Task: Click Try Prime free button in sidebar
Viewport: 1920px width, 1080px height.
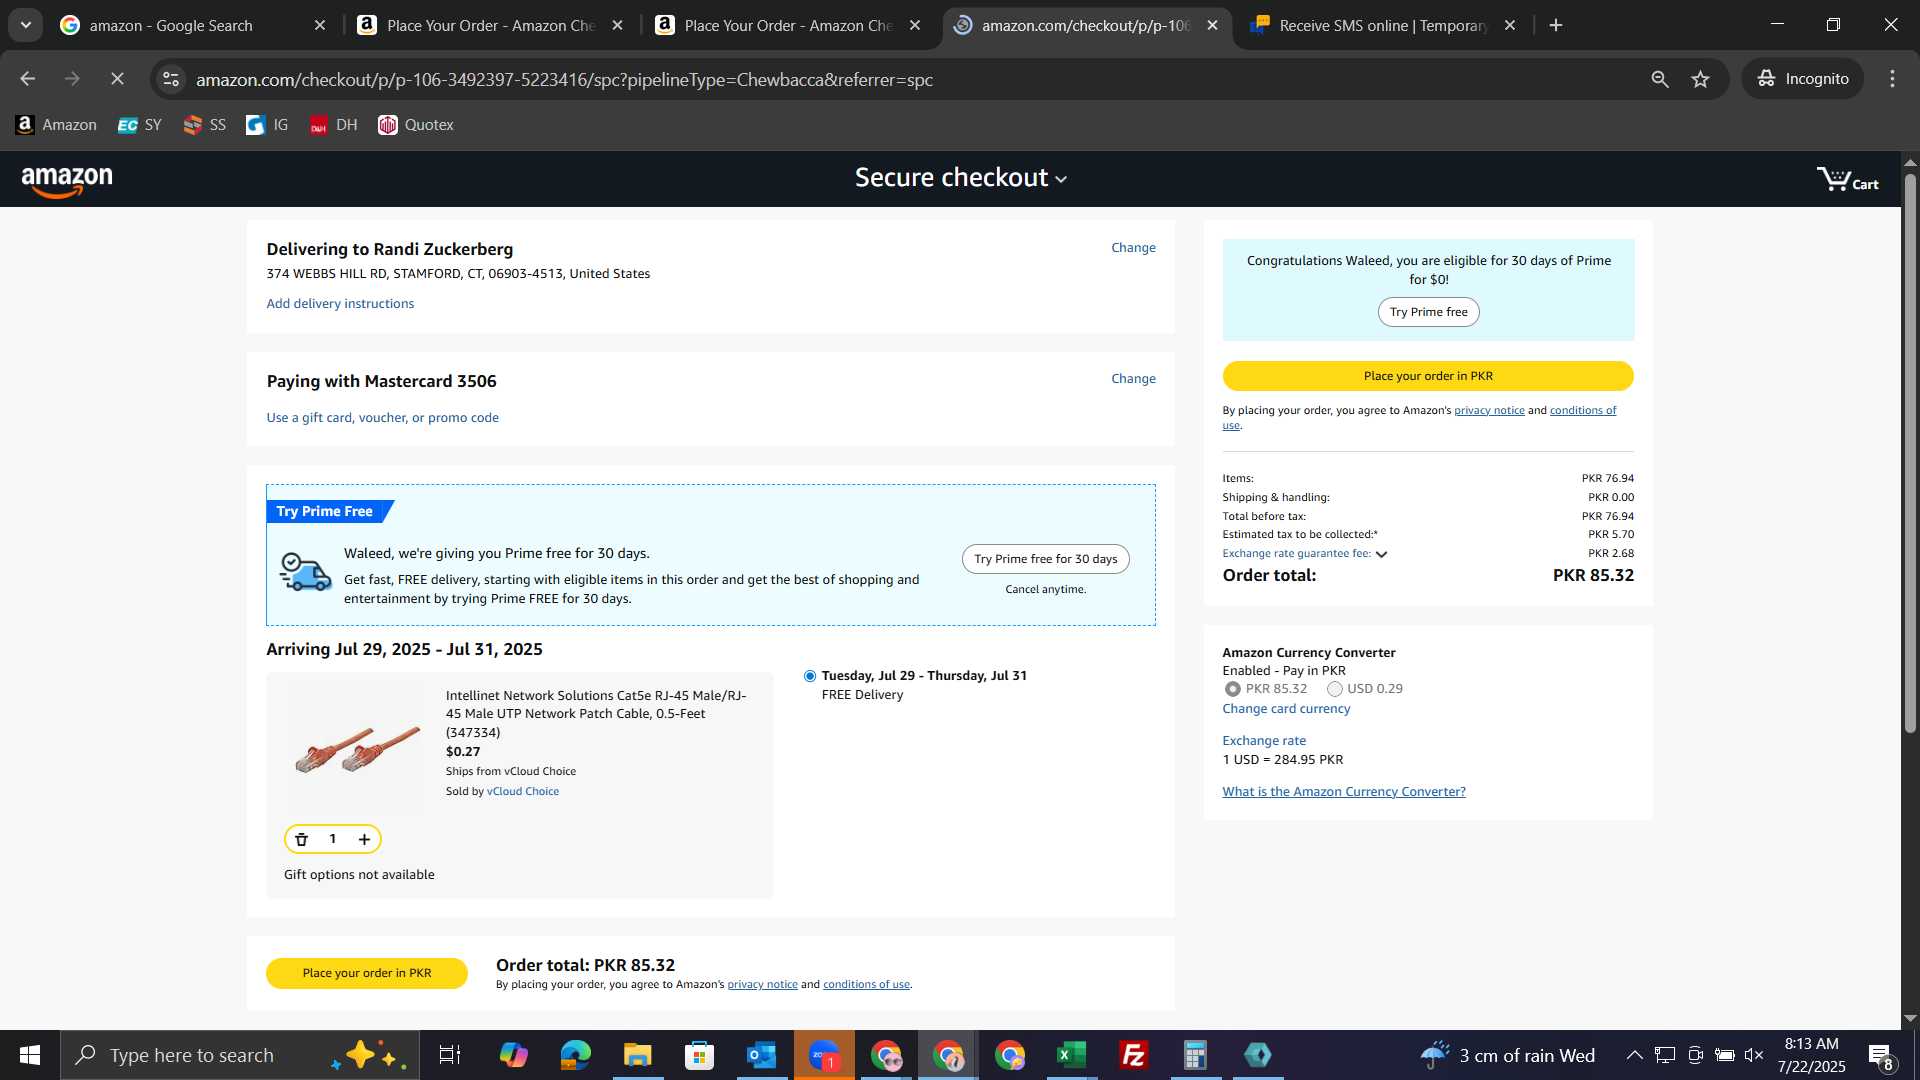Action: click(1428, 312)
